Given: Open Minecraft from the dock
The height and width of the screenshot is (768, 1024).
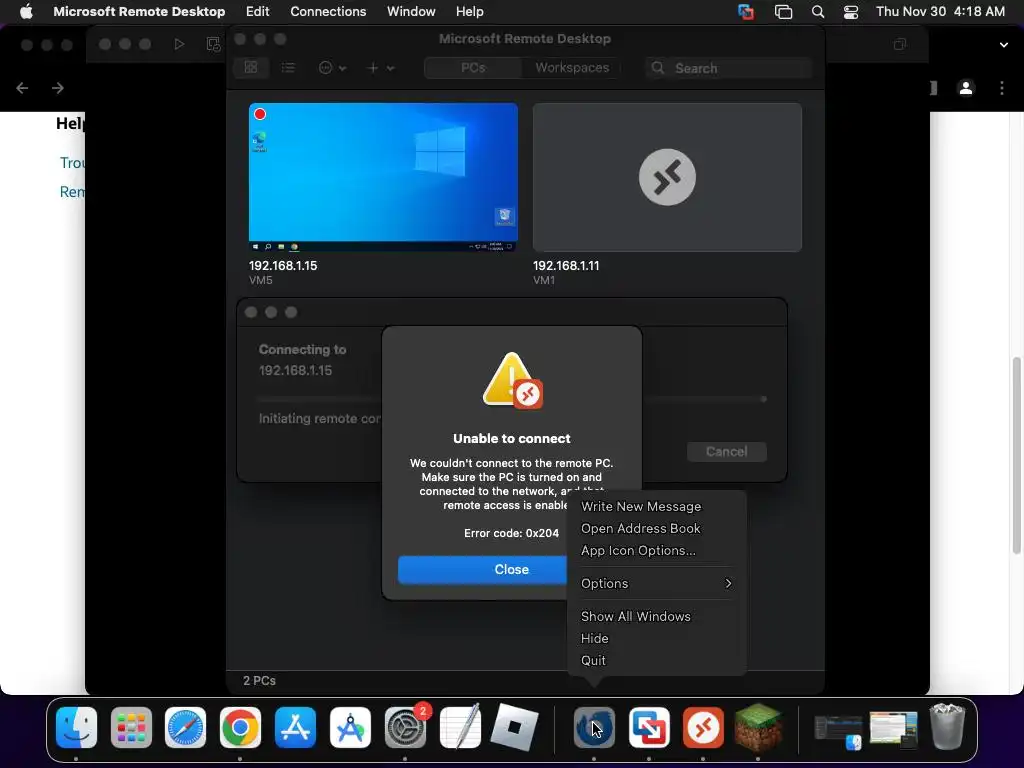Looking at the screenshot, I should pos(758,727).
